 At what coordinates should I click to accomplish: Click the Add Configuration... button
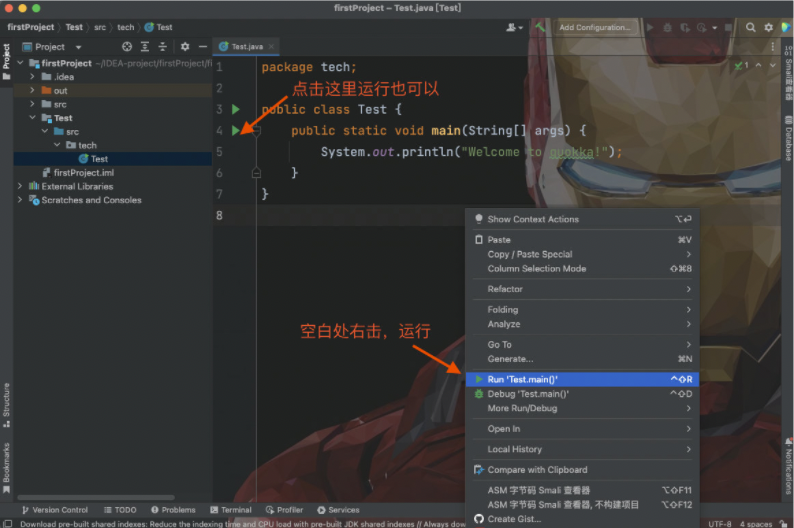(x=594, y=27)
